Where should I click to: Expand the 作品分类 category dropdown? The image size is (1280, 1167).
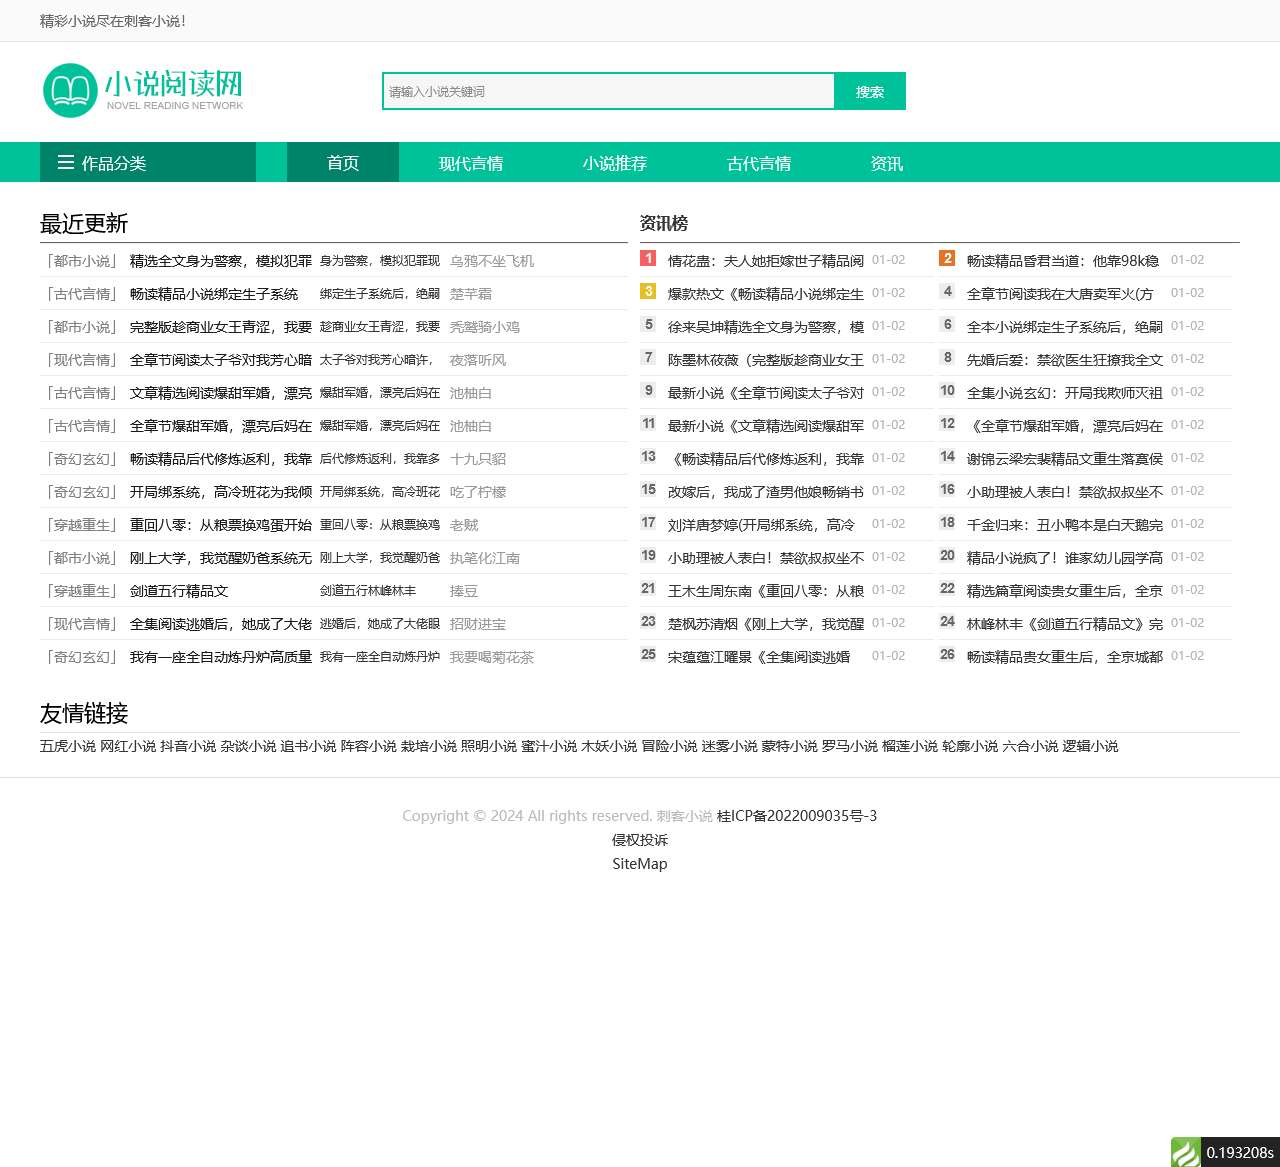click(148, 162)
